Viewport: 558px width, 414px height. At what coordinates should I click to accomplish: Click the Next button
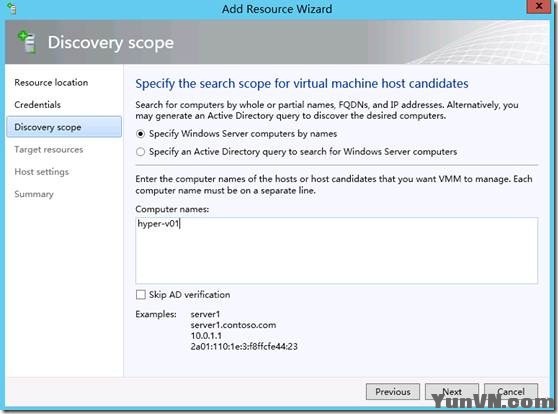click(452, 392)
